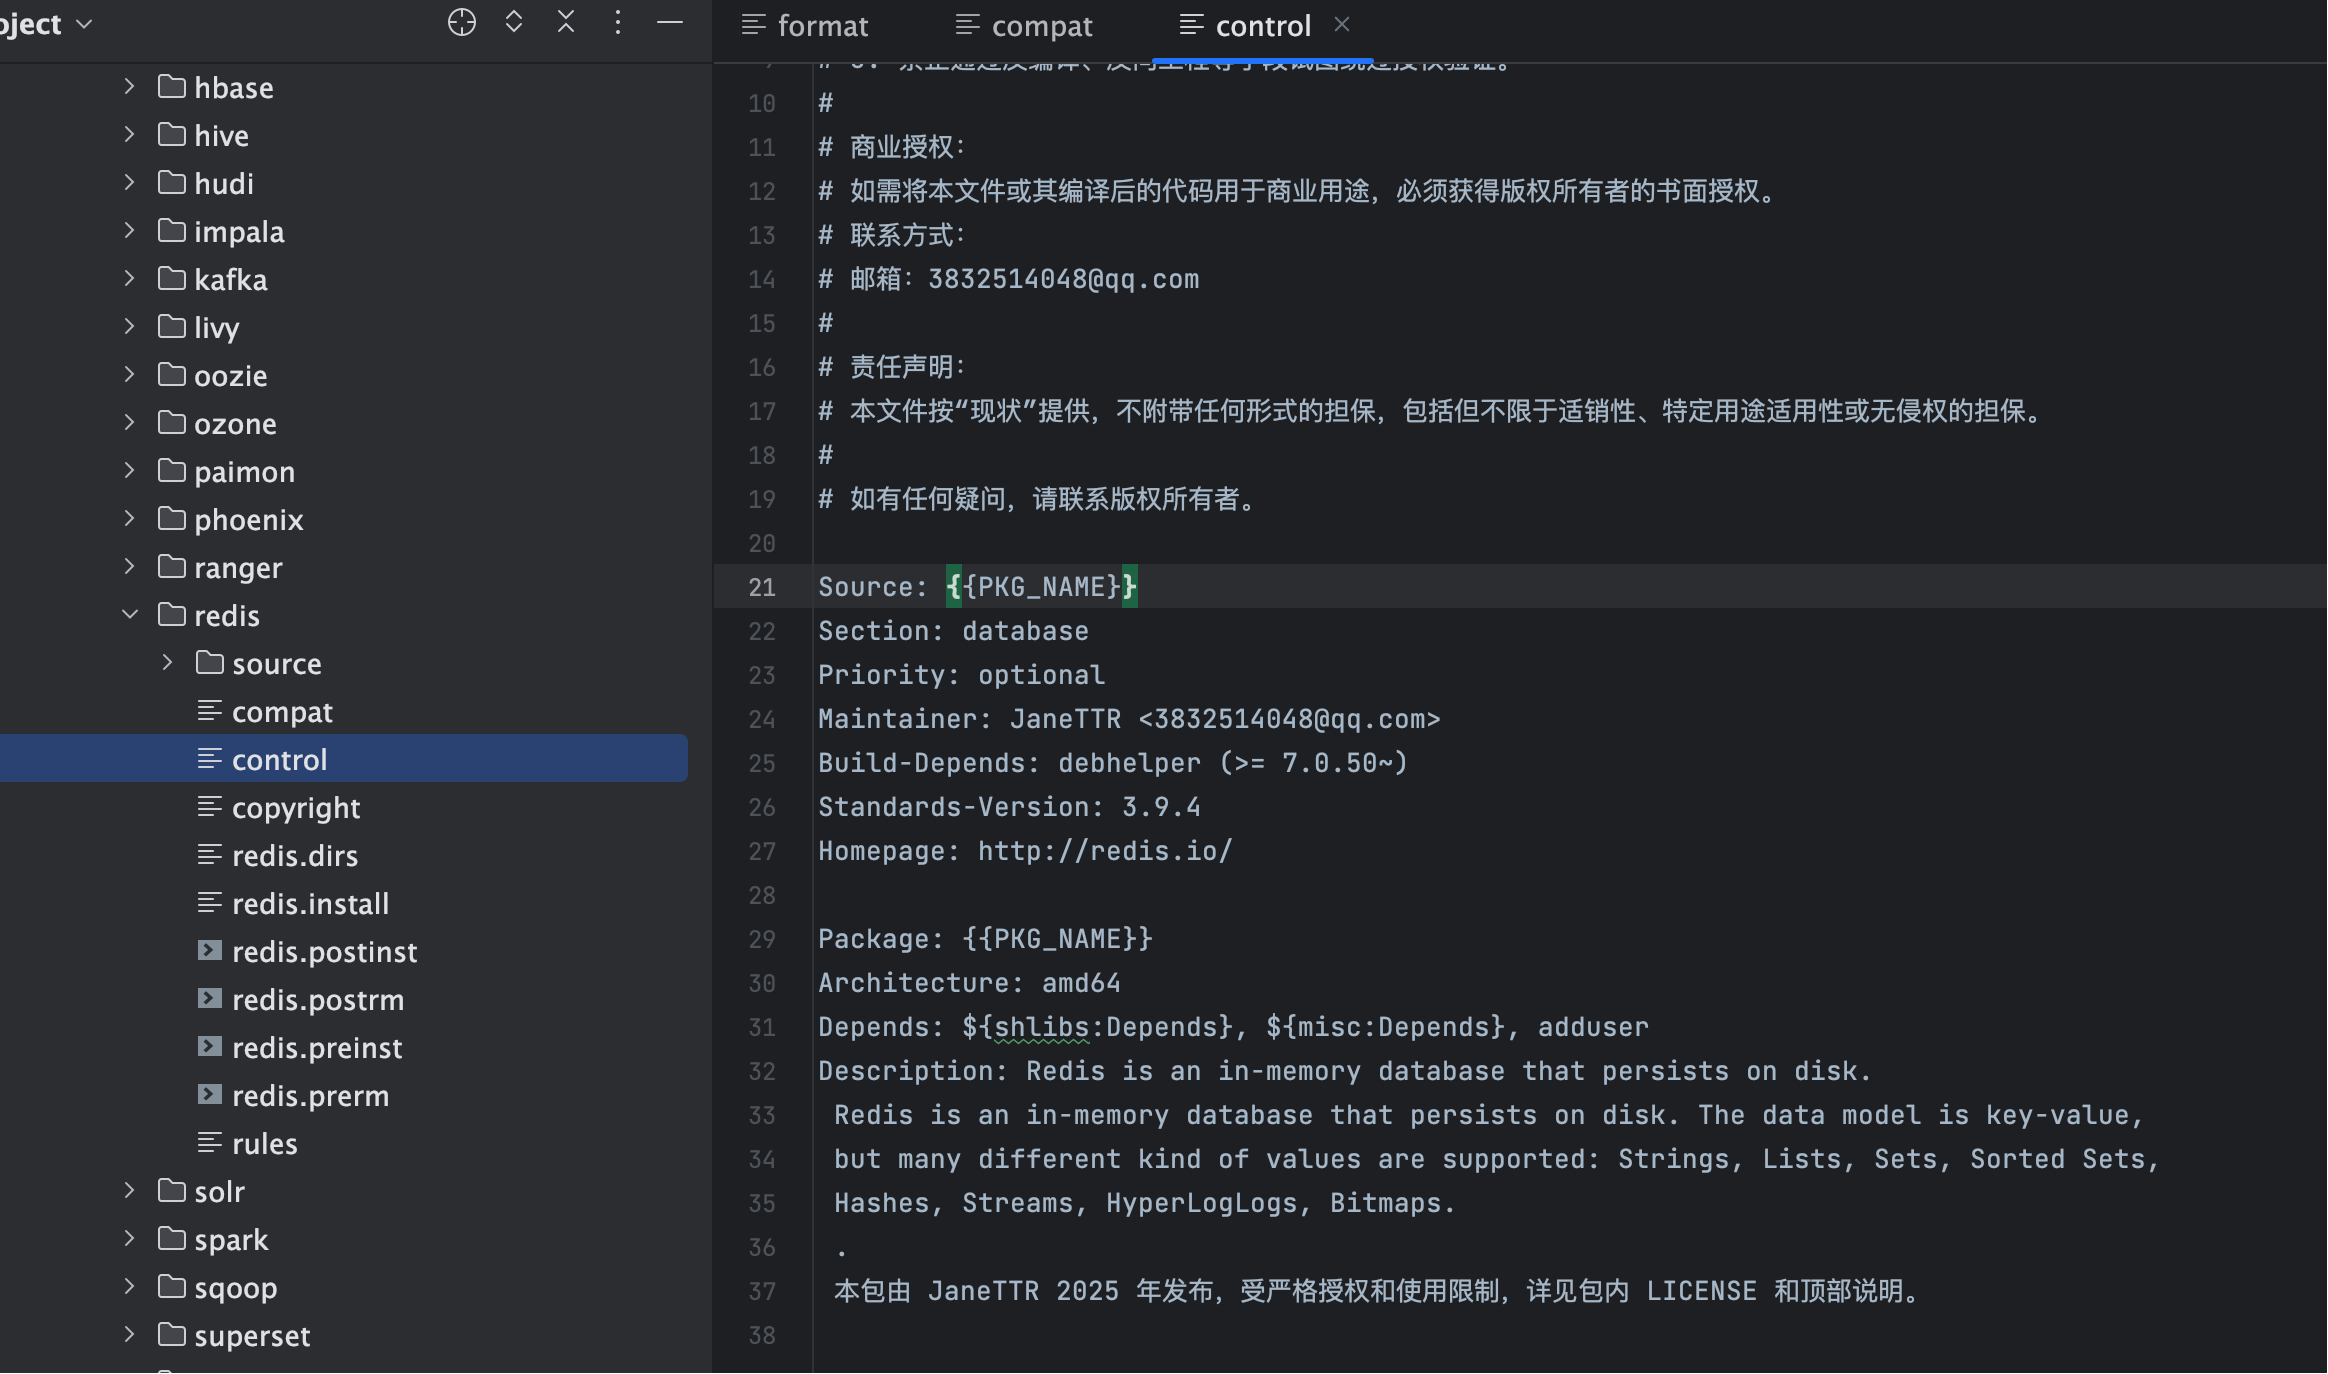
Task: Select the source folder icon
Action: coord(210,663)
